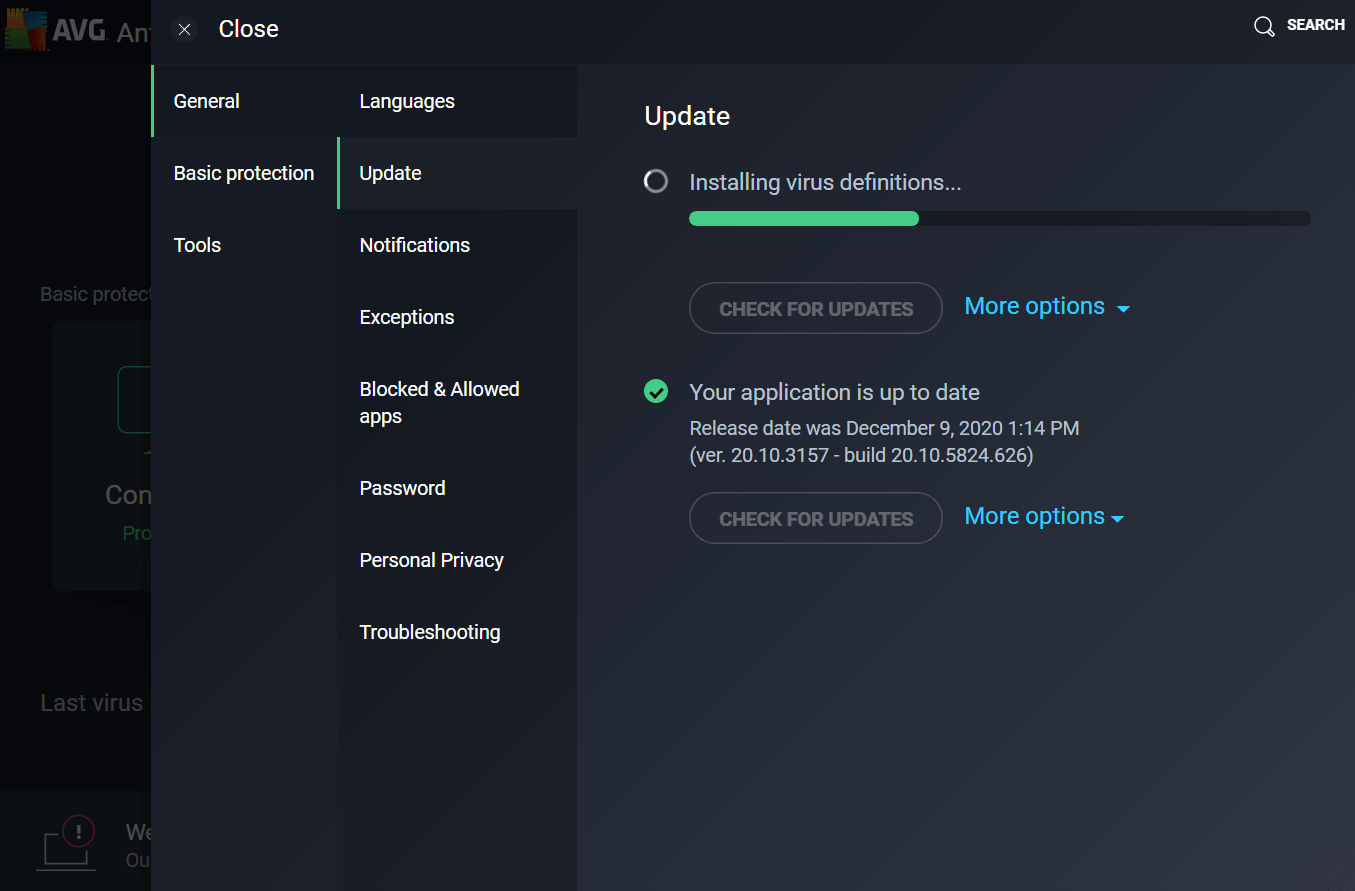Expand More options for virus definitions update
The height and width of the screenshot is (891, 1355).
1046,306
